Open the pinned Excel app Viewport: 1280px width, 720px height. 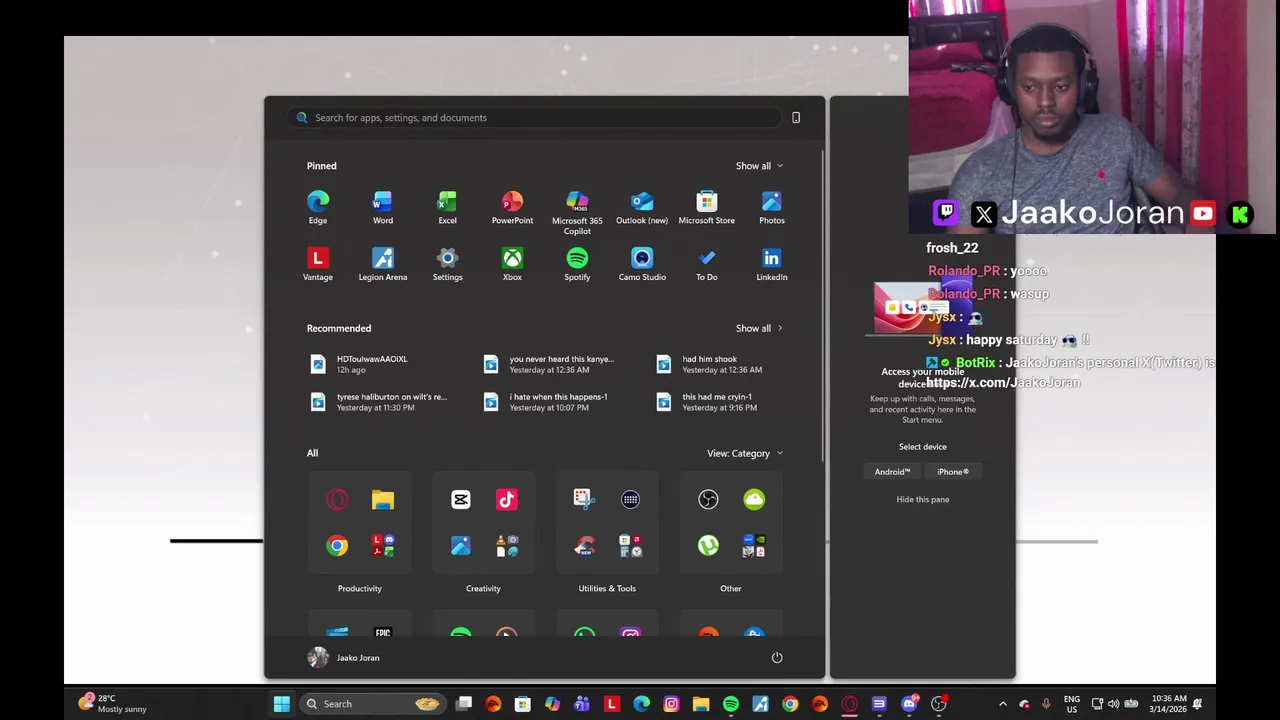pyautogui.click(x=447, y=208)
